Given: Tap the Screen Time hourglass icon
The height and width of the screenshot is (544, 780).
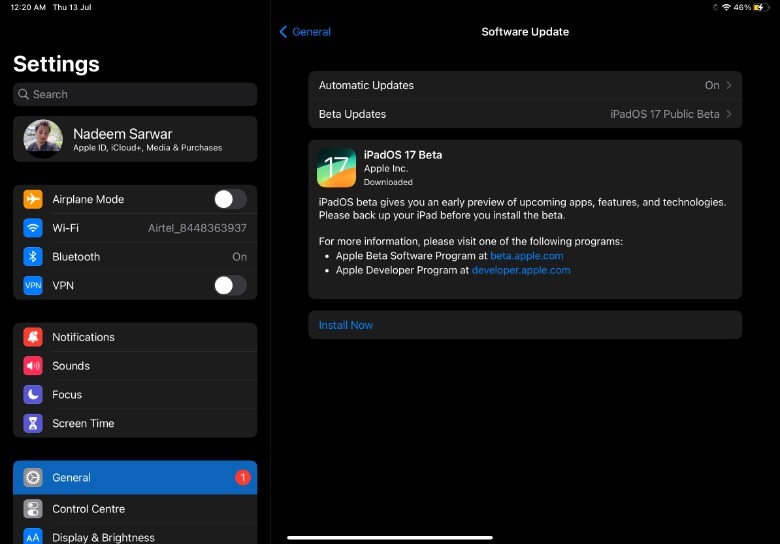Looking at the screenshot, I should click(33, 424).
